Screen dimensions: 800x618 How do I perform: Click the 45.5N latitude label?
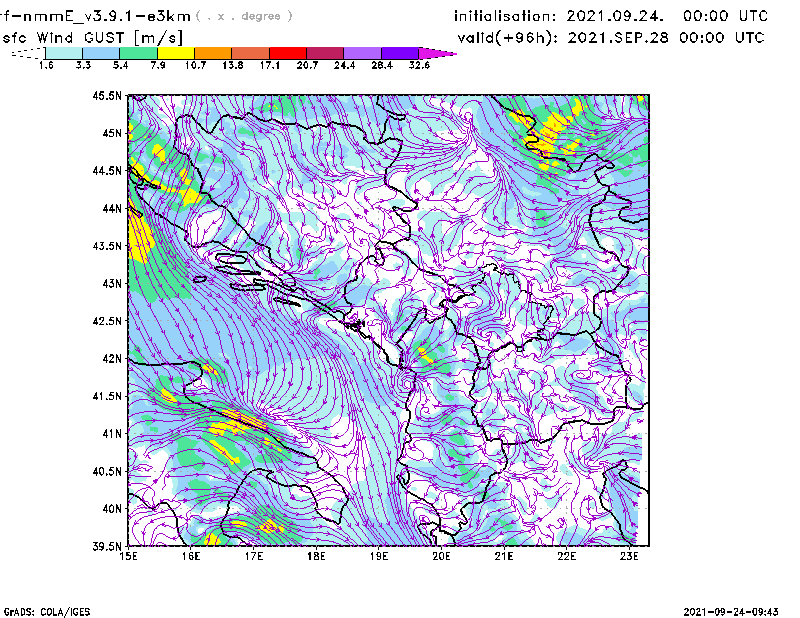point(107,95)
